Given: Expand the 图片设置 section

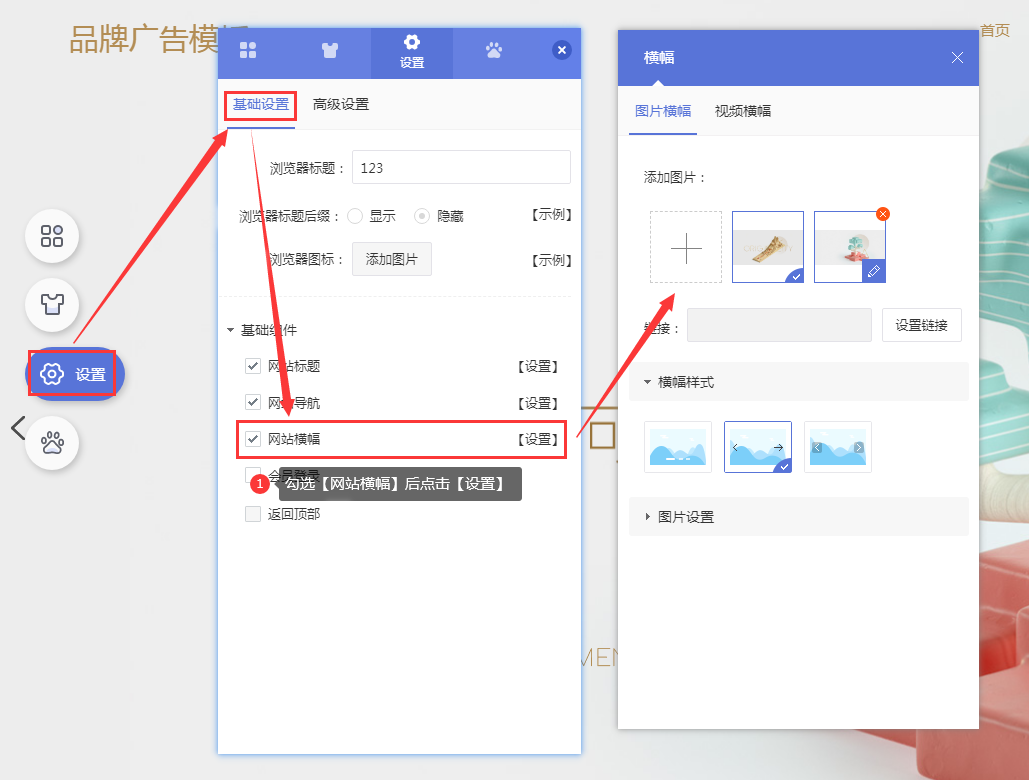Looking at the screenshot, I should 648,517.
